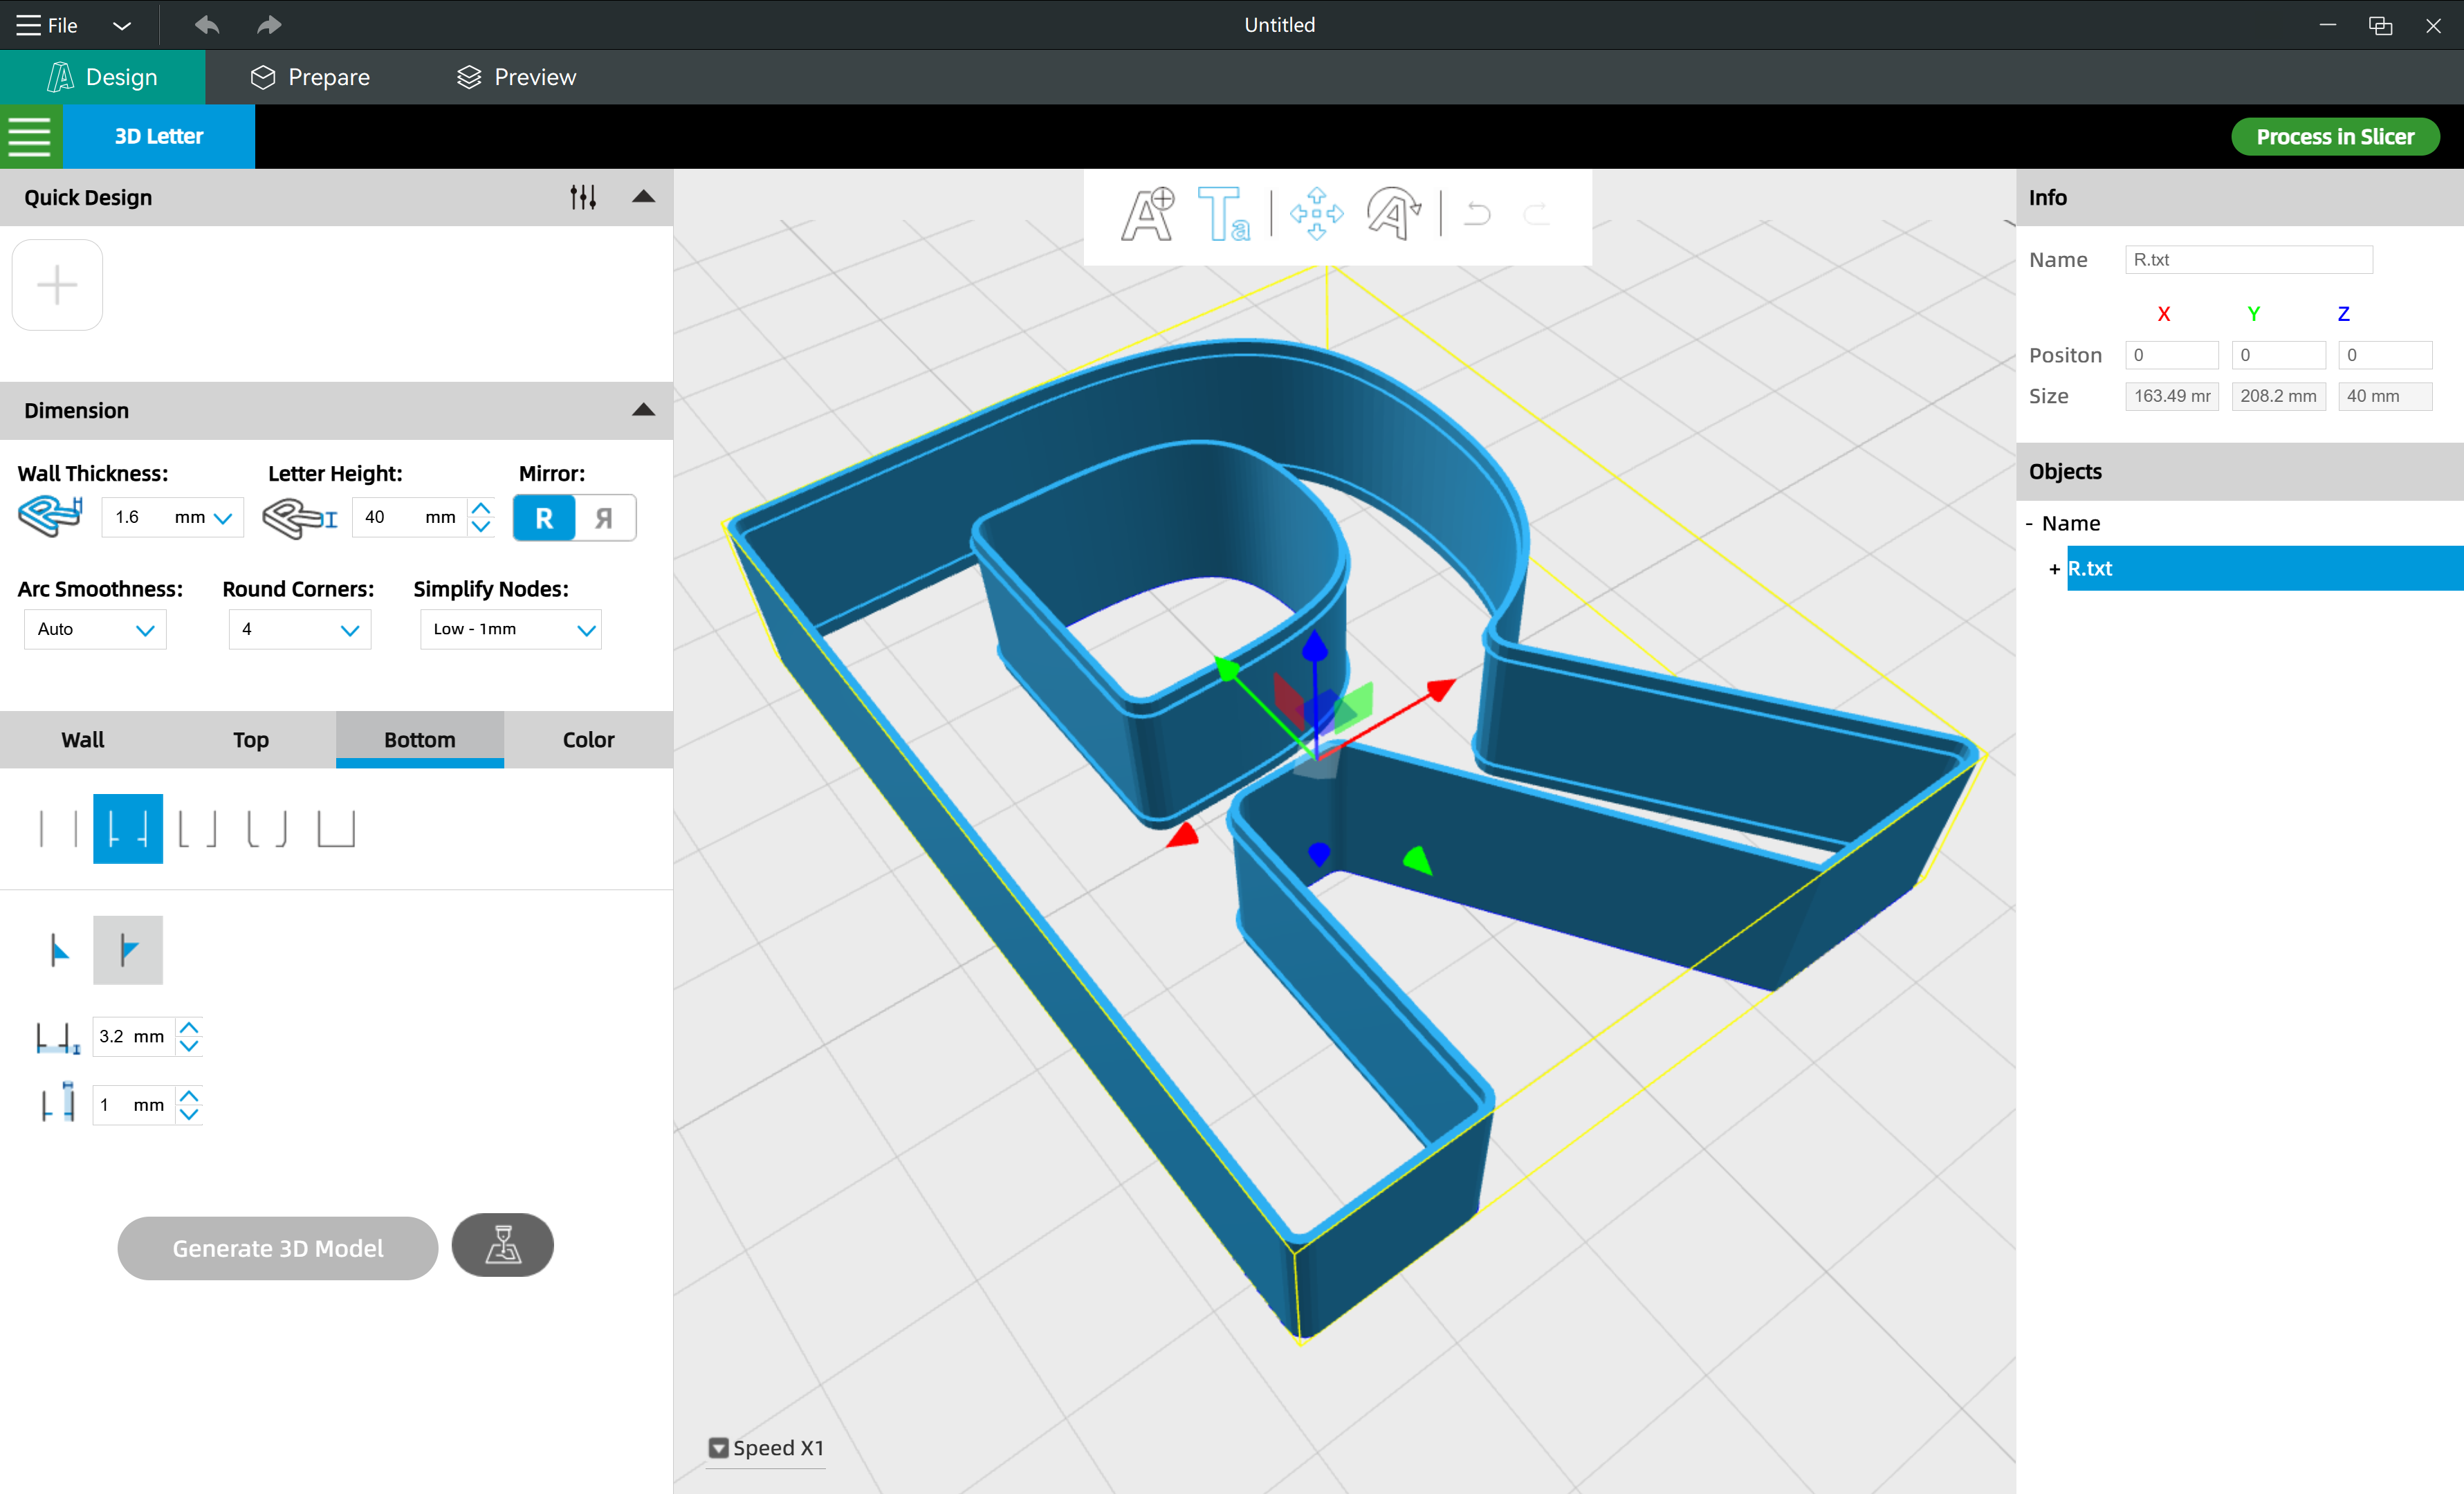Image resolution: width=2464 pixels, height=1494 pixels.
Task: Open the Round Corners dropdown
Action: click(x=300, y=630)
